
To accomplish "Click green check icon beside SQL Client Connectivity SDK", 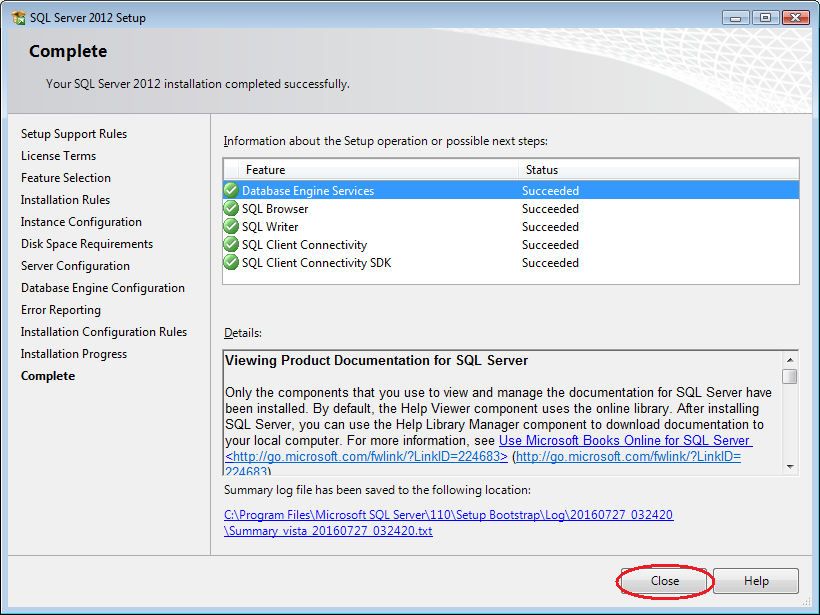I will (x=231, y=263).
